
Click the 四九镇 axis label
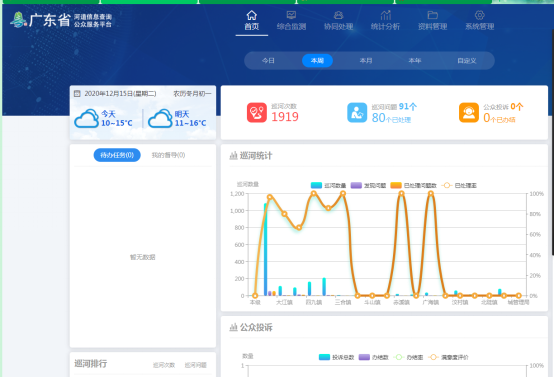point(313,302)
